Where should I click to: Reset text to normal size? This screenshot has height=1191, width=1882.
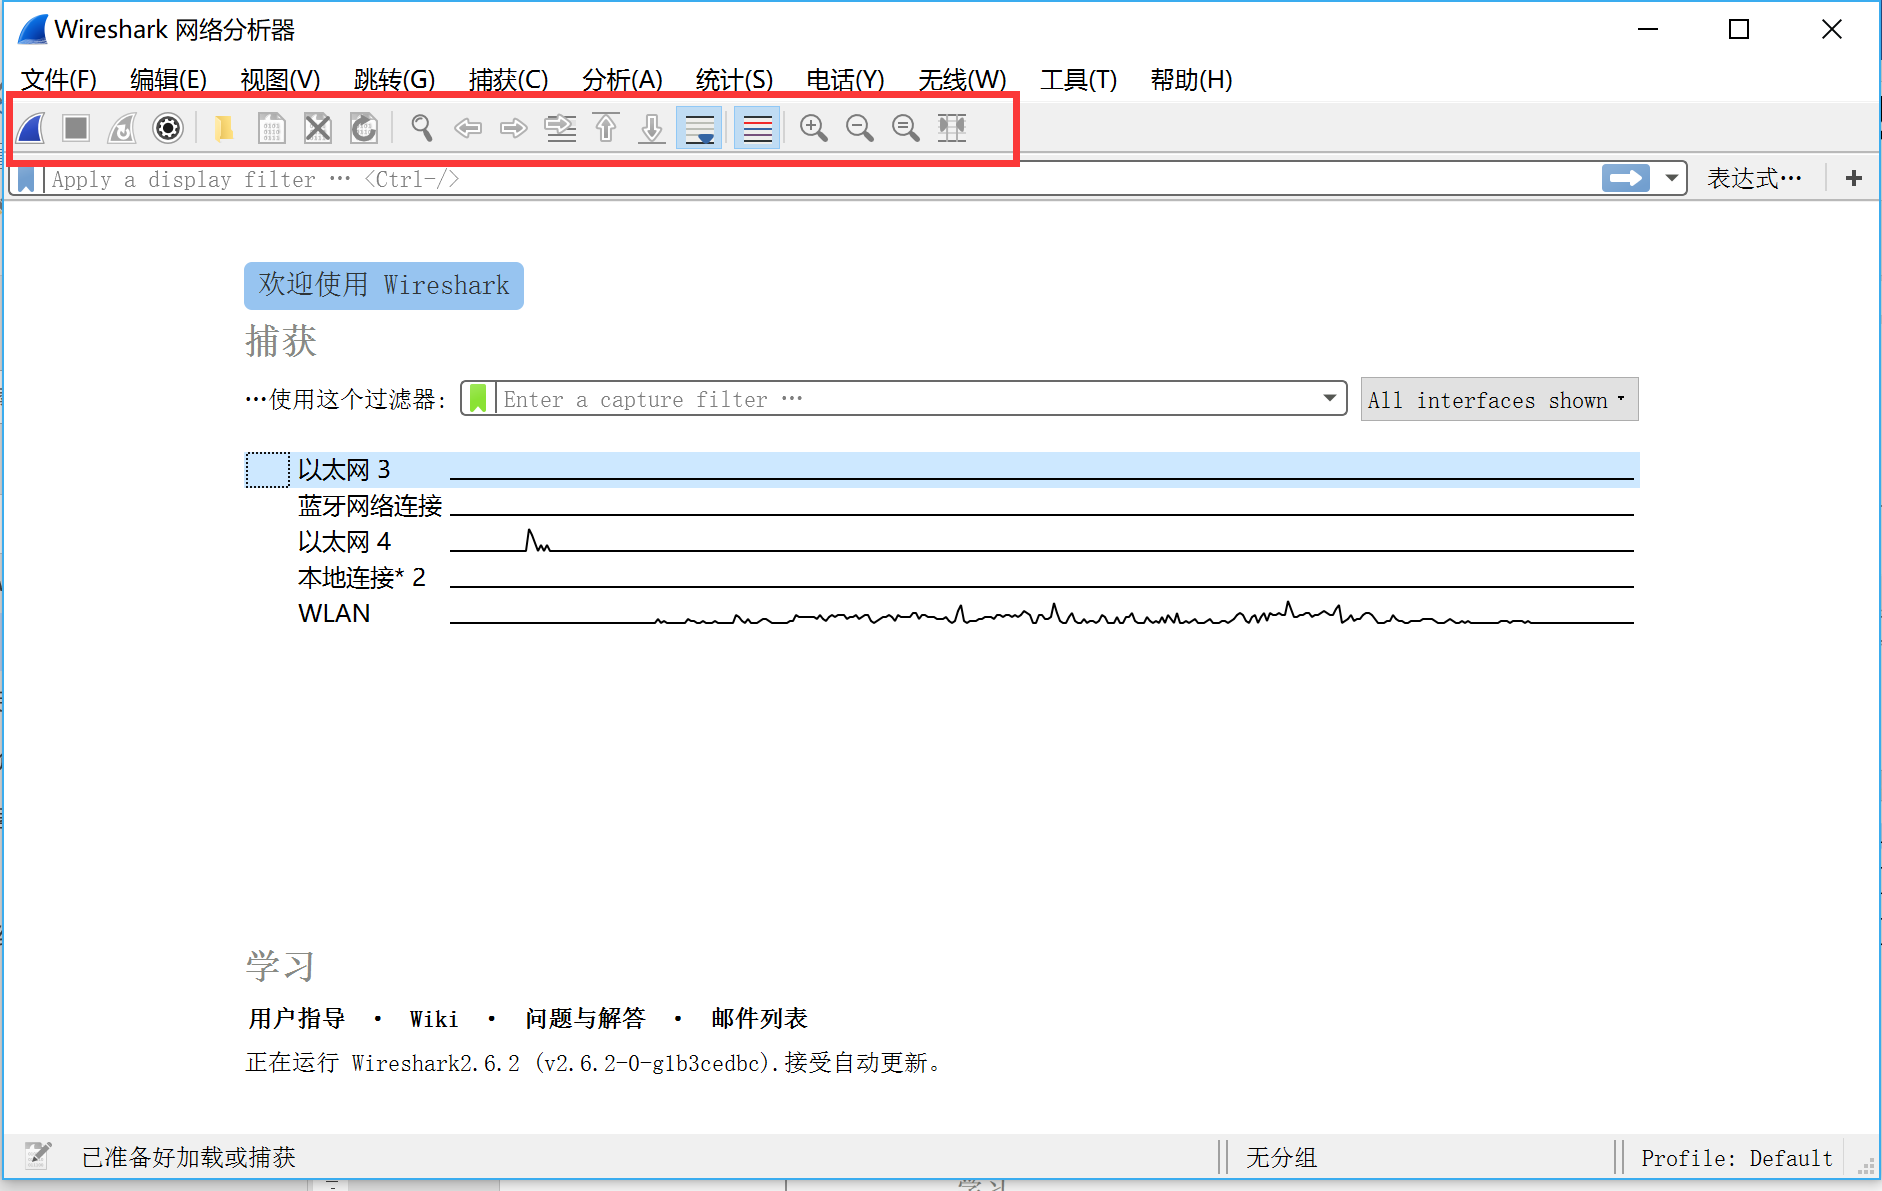point(906,128)
